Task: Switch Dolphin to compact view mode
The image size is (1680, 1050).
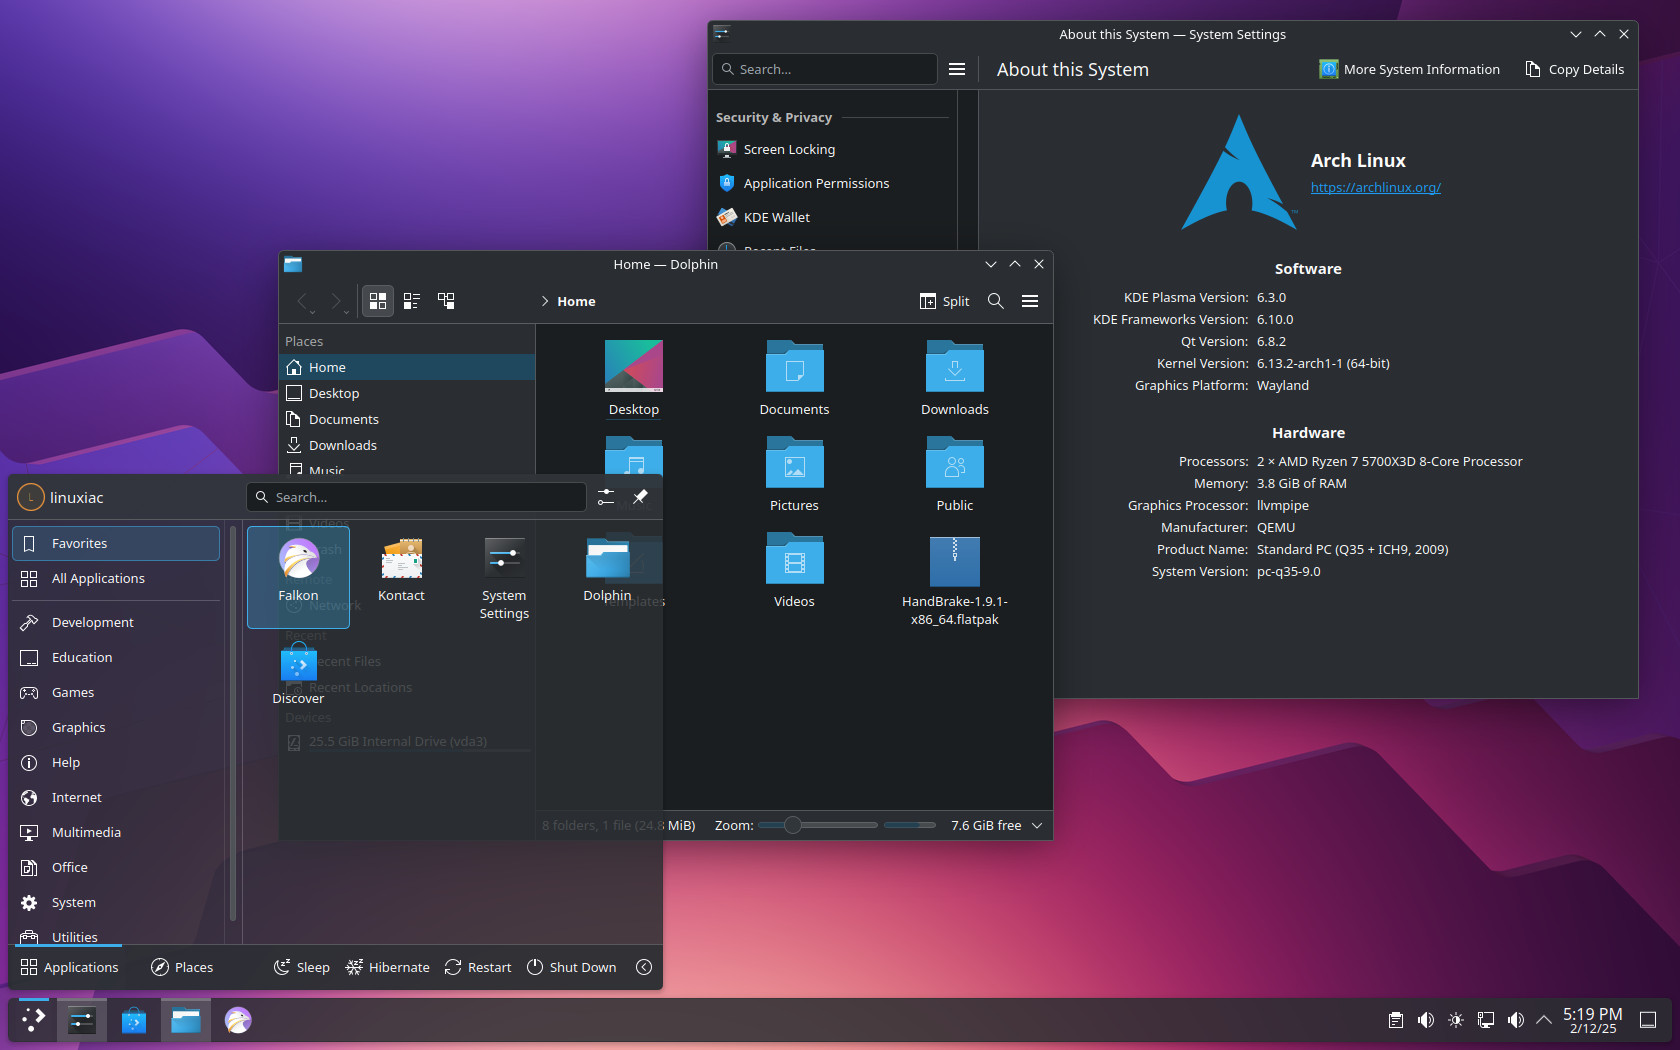Action: 412,301
